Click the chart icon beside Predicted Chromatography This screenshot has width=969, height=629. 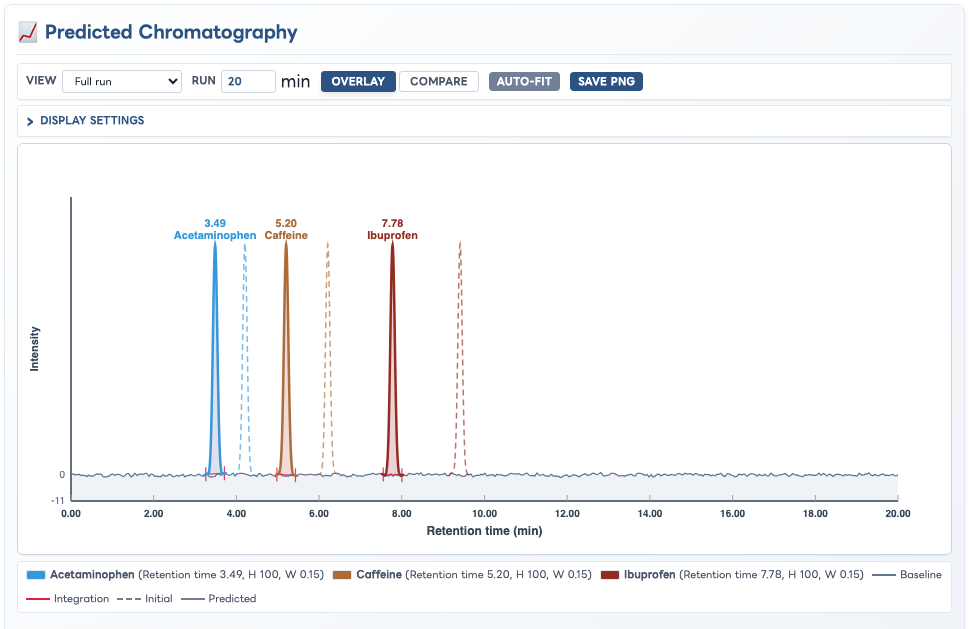coord(28,32)
